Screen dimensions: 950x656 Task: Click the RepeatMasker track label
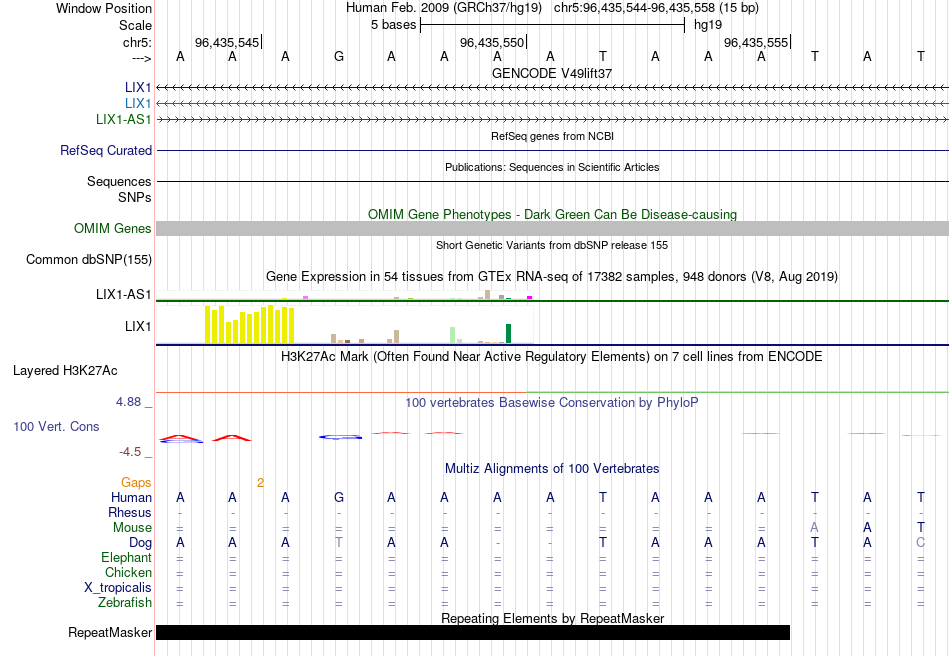coord(110,632)
